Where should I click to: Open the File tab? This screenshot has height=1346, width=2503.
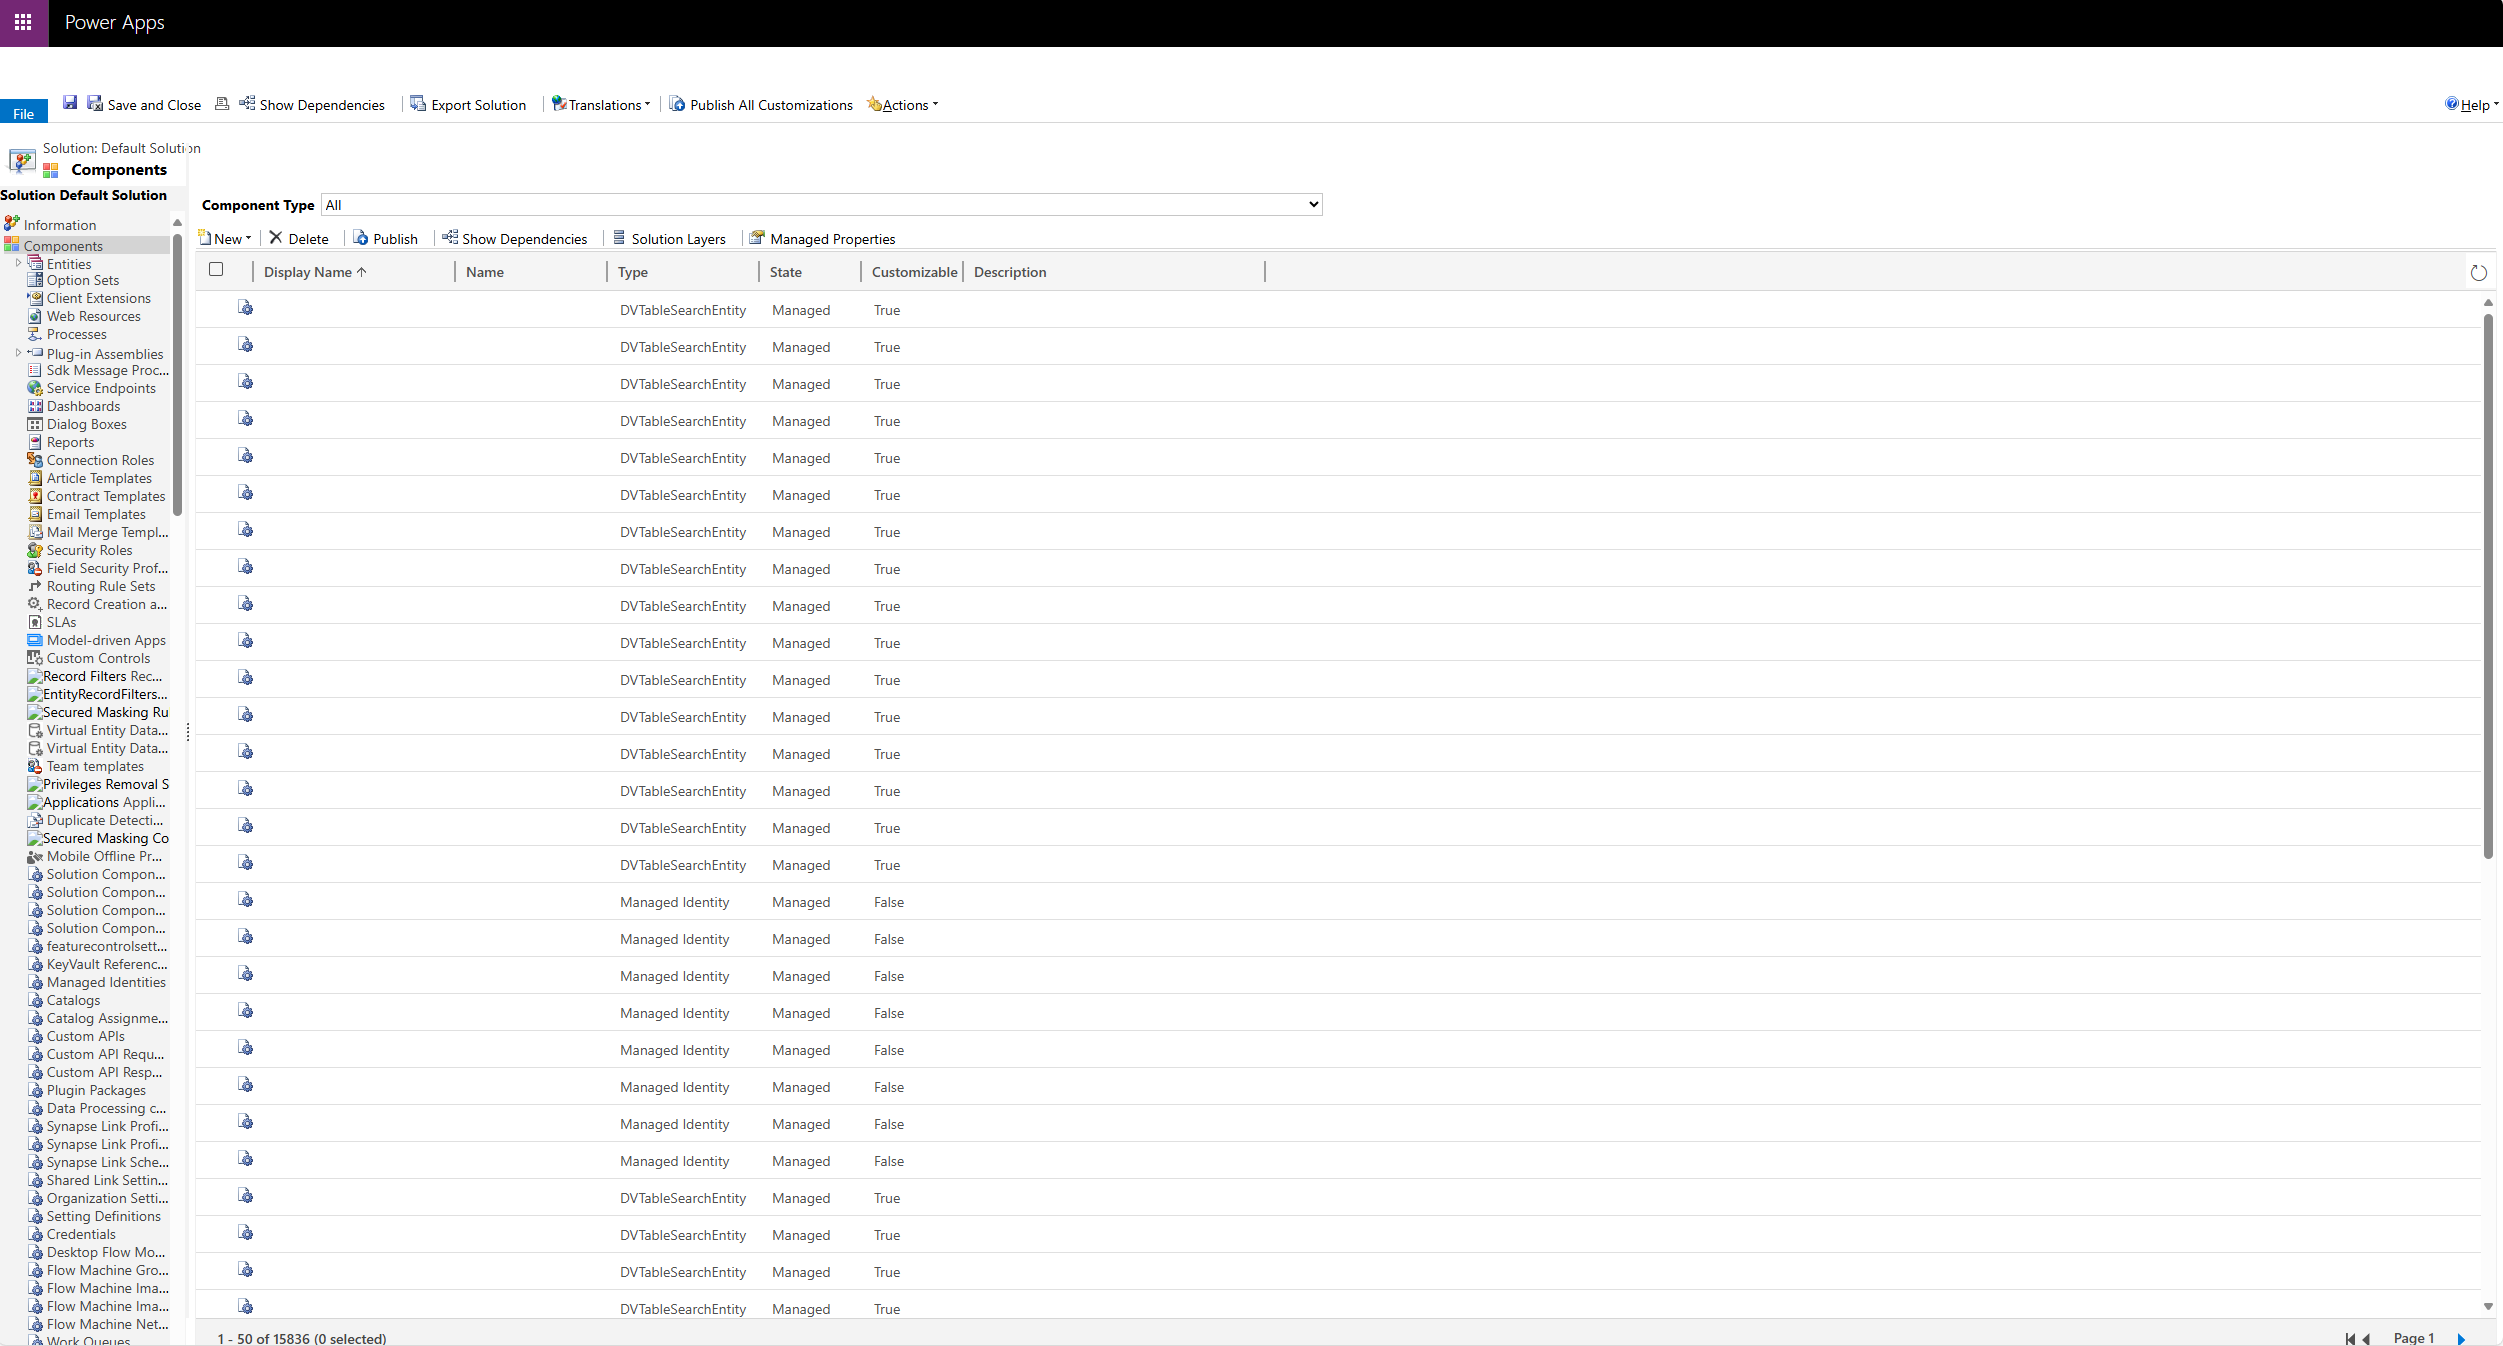(24, 113)
